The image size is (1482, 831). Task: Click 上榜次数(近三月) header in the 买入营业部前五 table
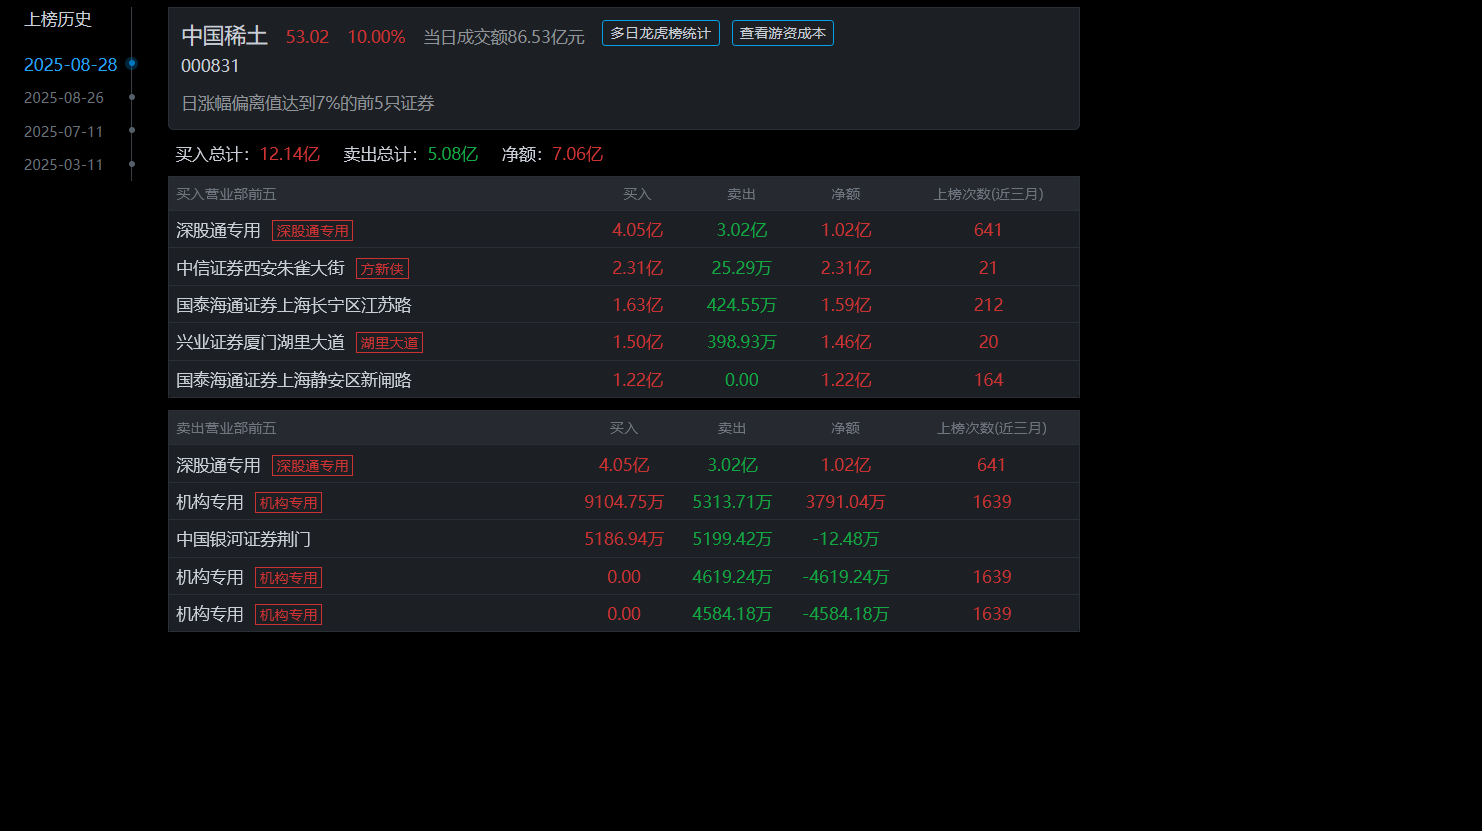click(x=988, y=194)
